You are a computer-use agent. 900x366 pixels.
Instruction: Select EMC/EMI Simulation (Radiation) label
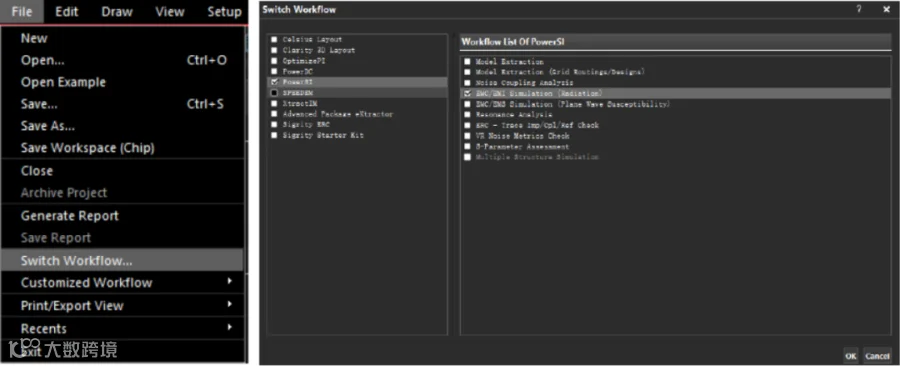[538, 93]
